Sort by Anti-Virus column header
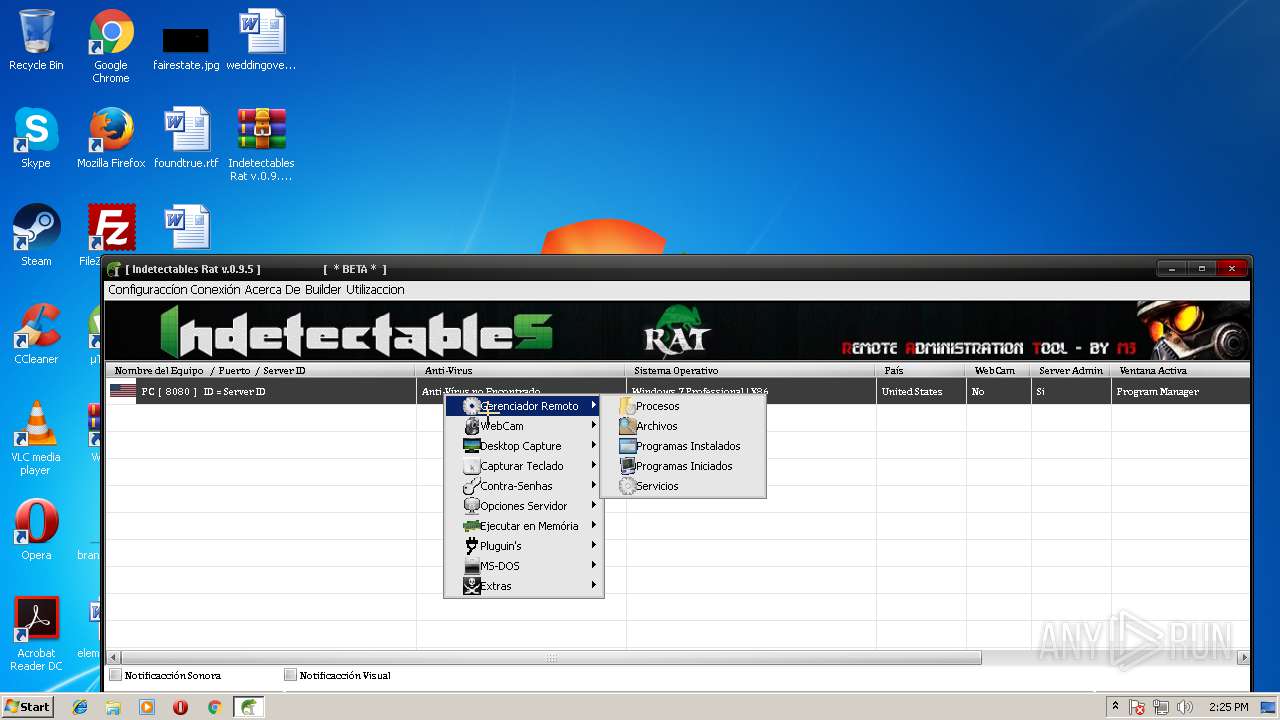Viewport: 1280px width, 720px height. pyautogui.click(x=521, y=370)
